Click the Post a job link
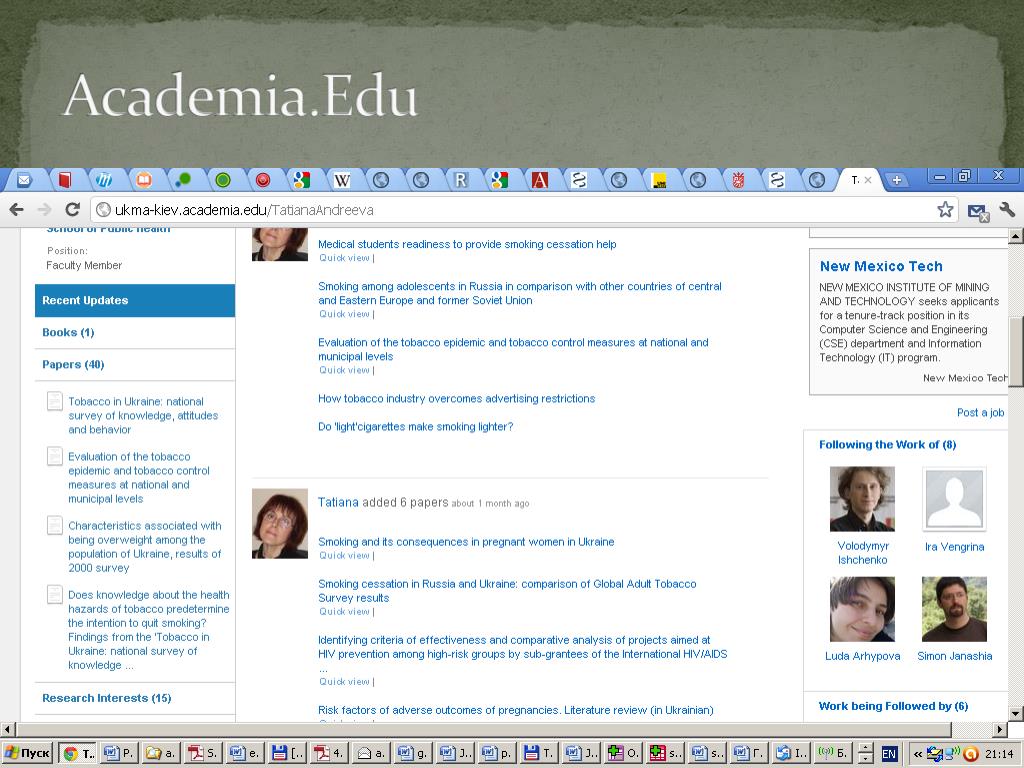Image resolution: width=1024 pixels, height=768 pixels. 980,412
